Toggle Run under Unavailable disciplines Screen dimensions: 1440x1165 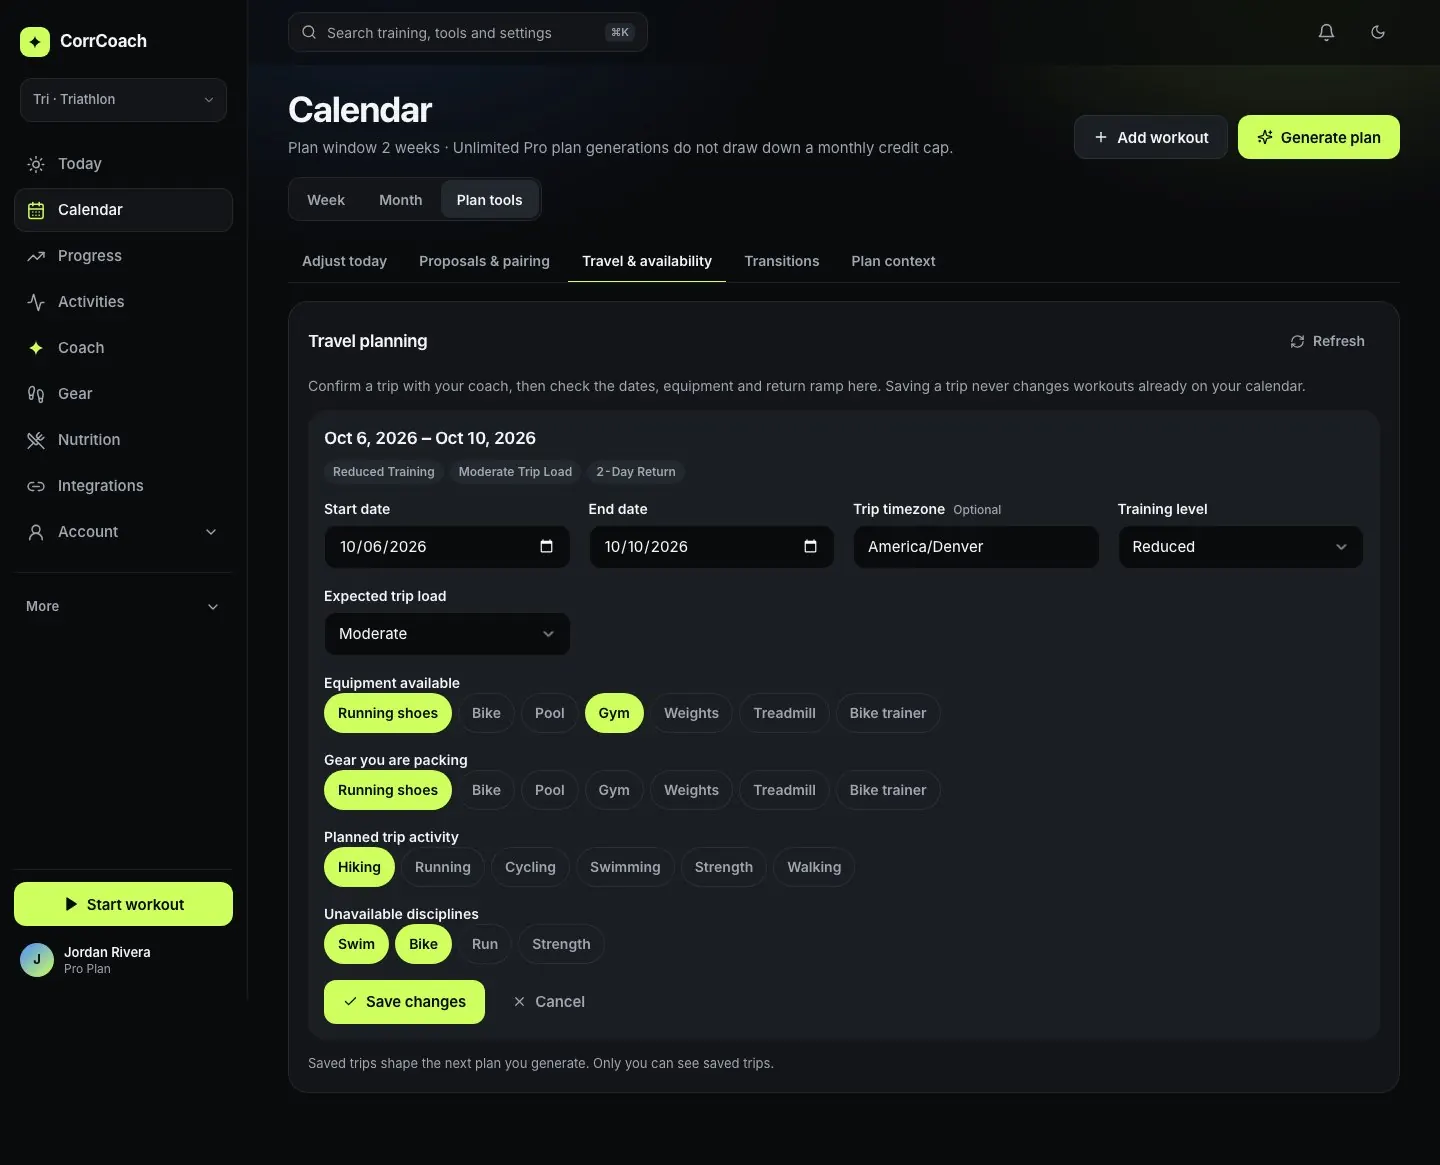pyautogui.click(x=485, y=944)
